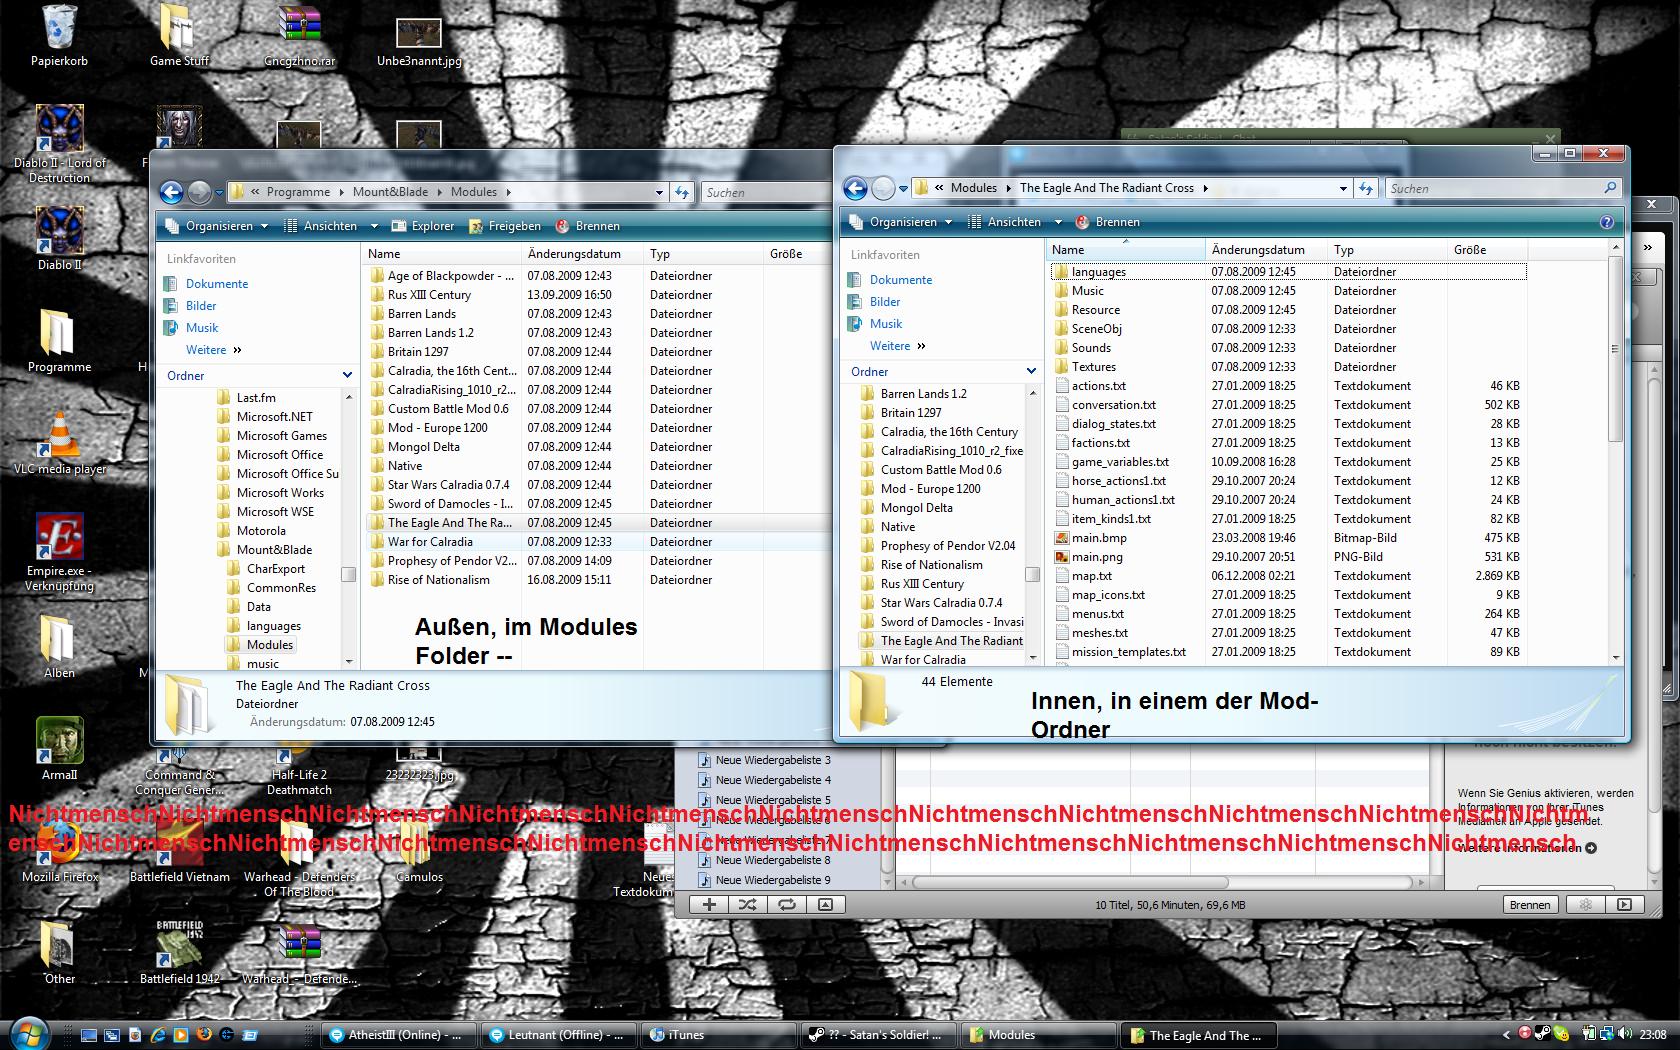1680x1050 pixels.
Task: Select Prophesy of Pendor V2.04 in Radiant Cross tree
Action: 947,546
